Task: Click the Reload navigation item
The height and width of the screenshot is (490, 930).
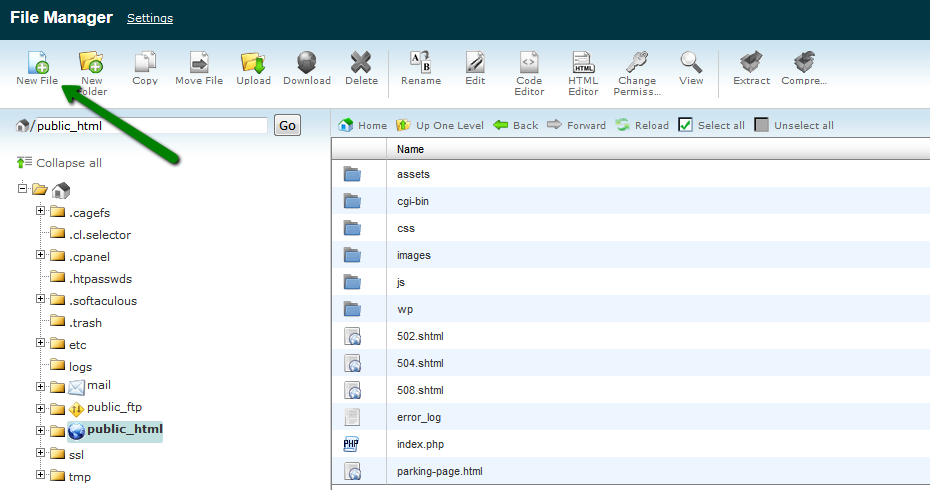Action: click(x=642, y=125)
